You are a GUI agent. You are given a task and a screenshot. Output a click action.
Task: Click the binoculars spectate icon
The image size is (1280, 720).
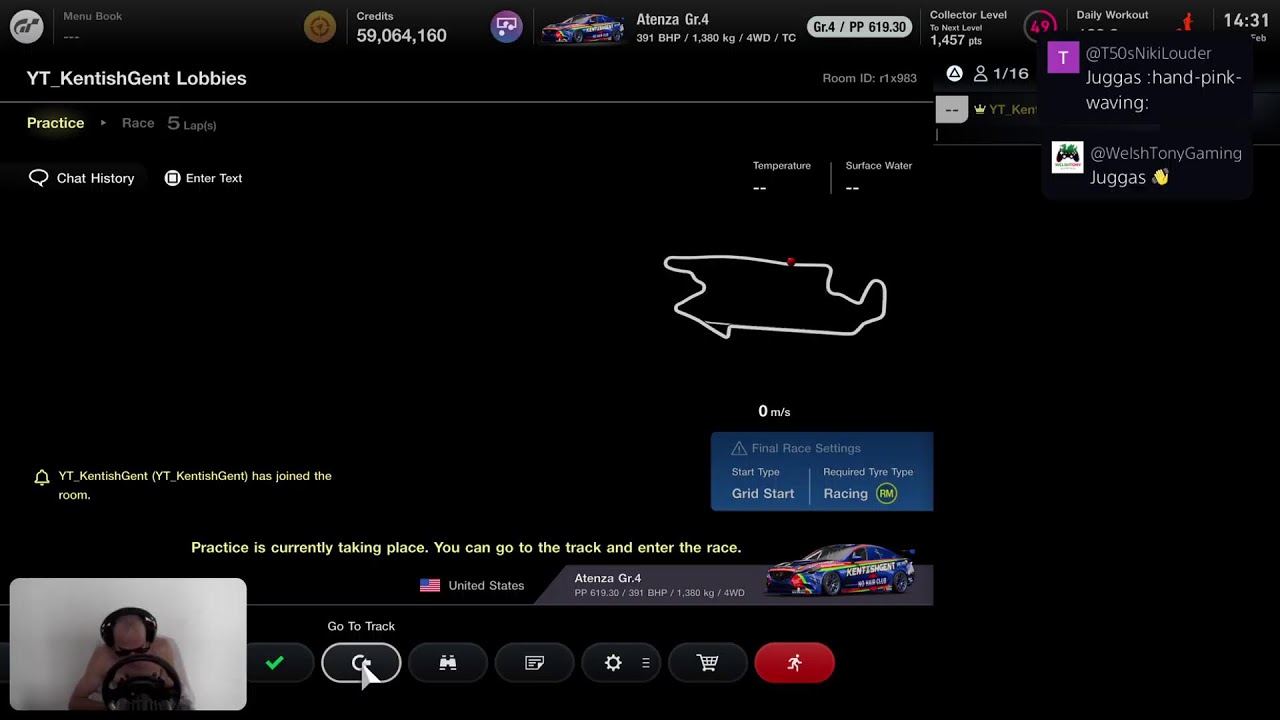tap(448, 663)
